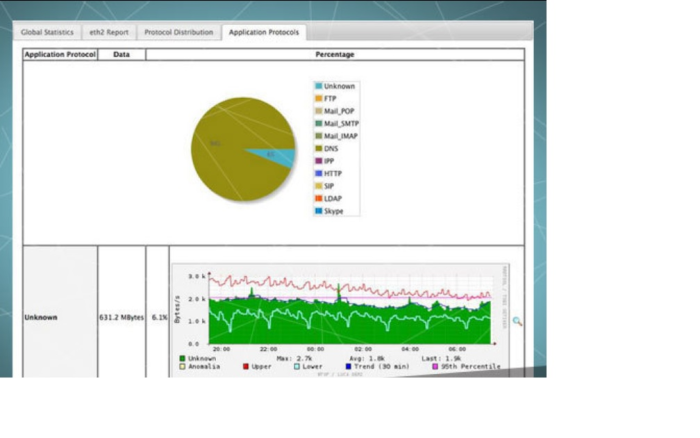This screenshot has height=438, width=700.
Task: Click the Trend (30 min) legend swatch
Action: (348, 367)
